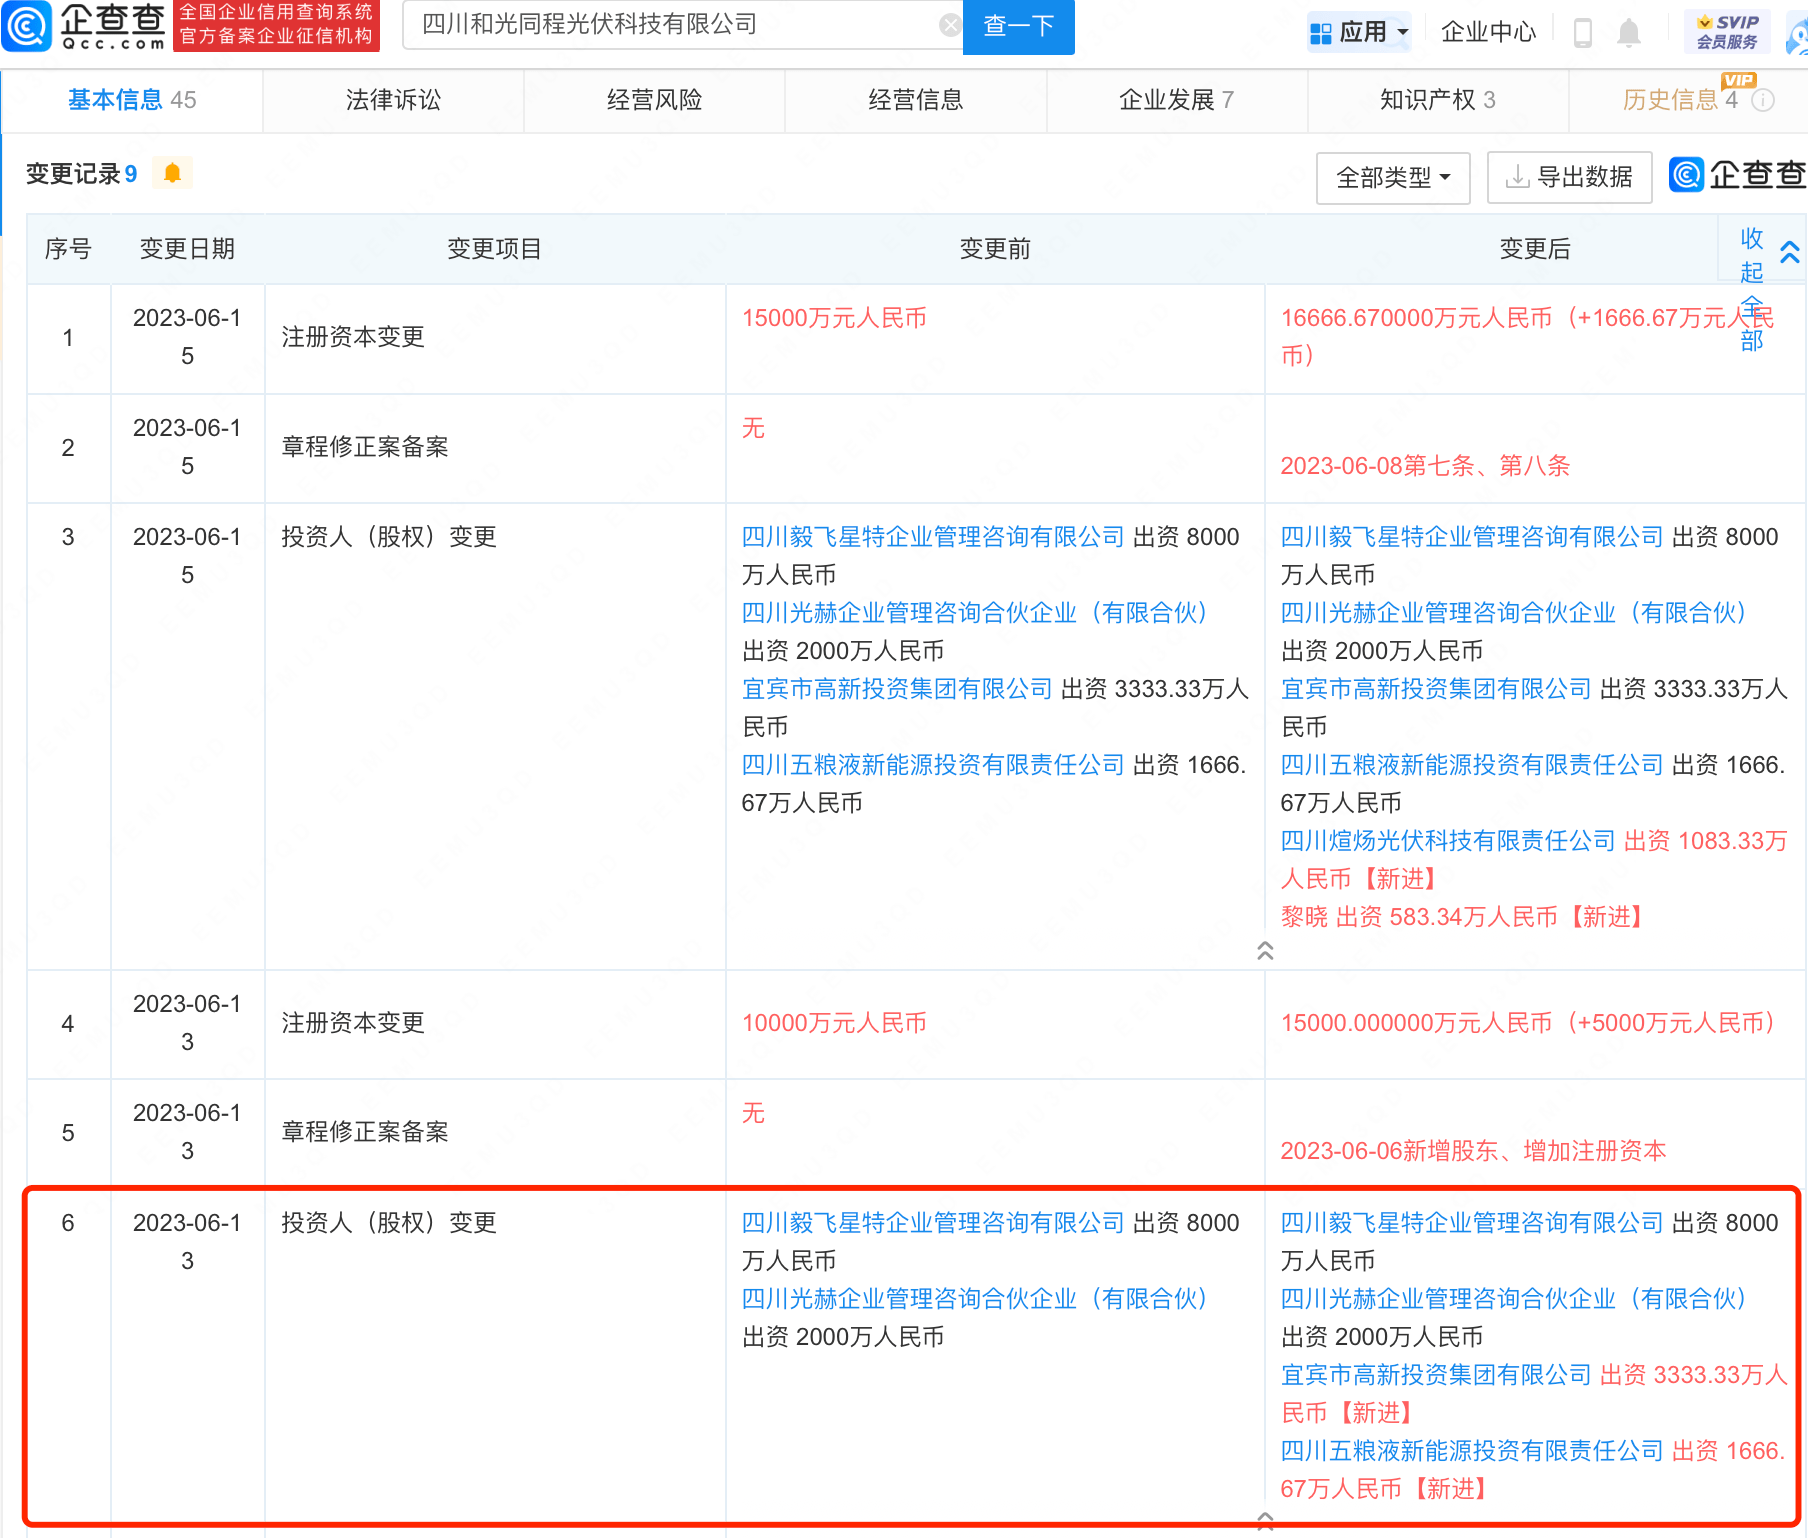This screenshot has width=1808, height=1538.
Task: Open notifications bell in top bar
Action: tap(1629, 33)
